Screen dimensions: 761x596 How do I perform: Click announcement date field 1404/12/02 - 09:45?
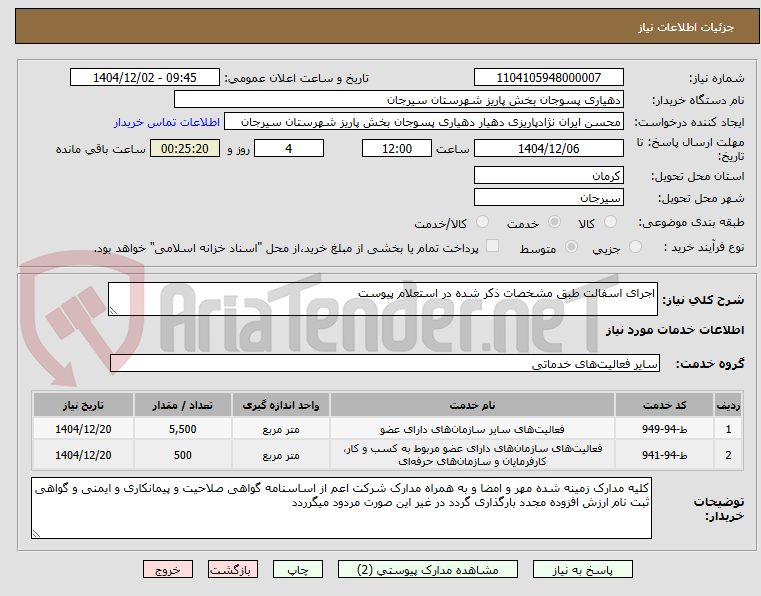tap(145, 78)
